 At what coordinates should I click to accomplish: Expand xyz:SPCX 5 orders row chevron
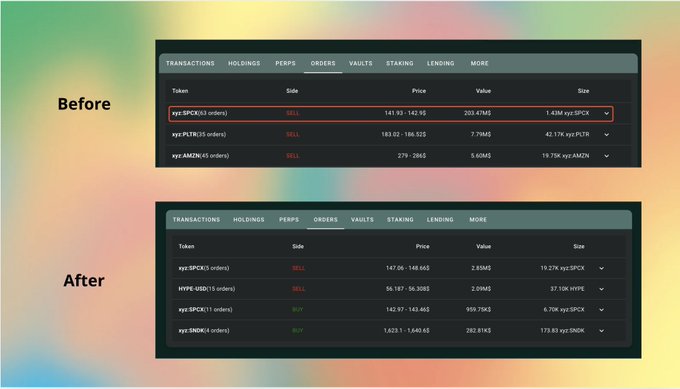point(602,268)
